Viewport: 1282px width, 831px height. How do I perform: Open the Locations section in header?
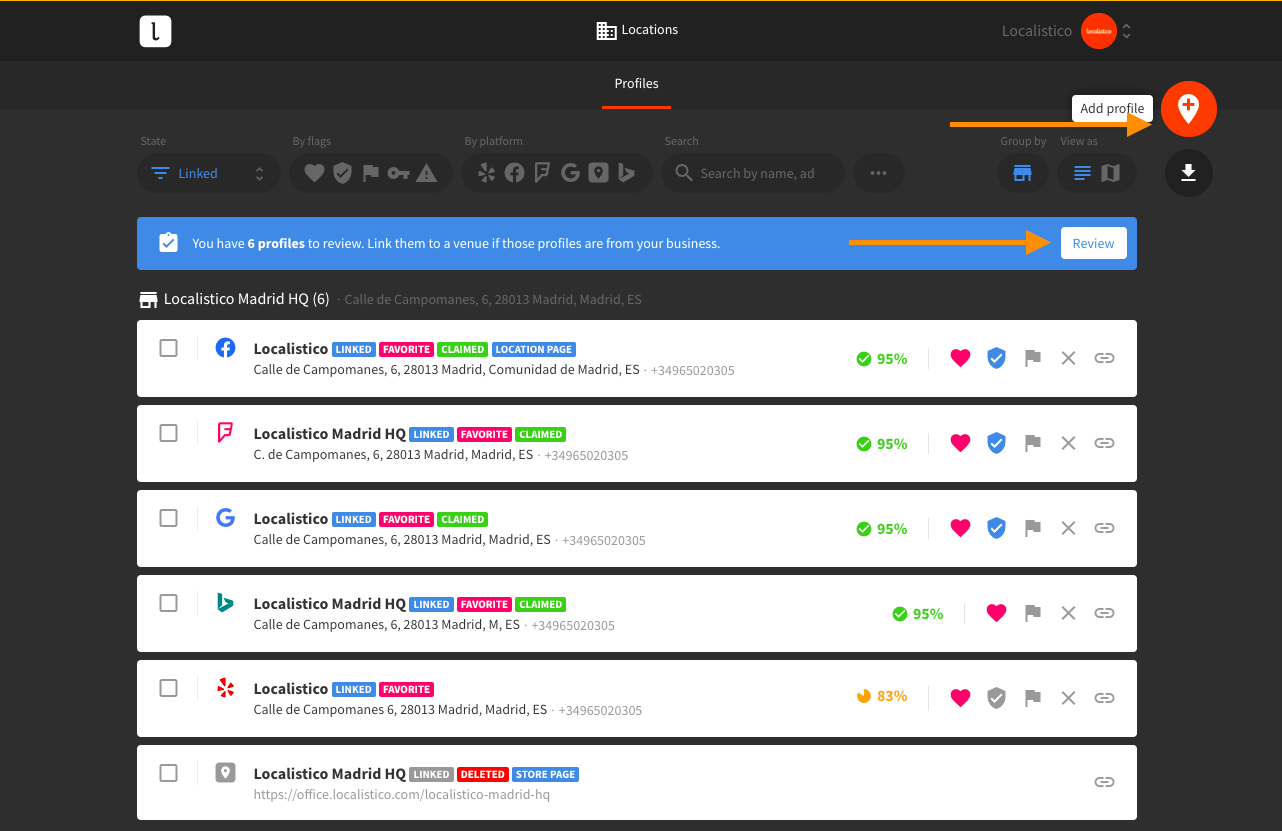(637, 30)
